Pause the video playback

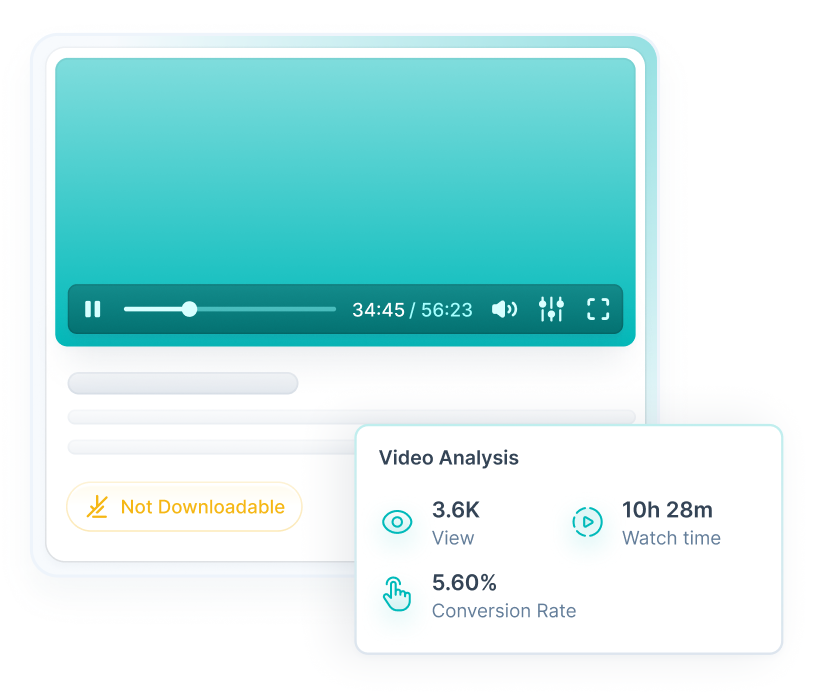pyautogui.click(x=93, y=309)
